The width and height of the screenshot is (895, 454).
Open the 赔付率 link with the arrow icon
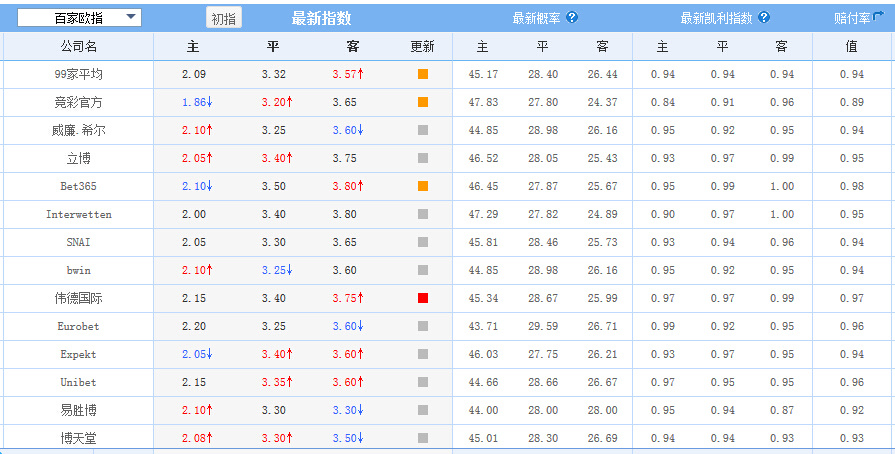858,18
